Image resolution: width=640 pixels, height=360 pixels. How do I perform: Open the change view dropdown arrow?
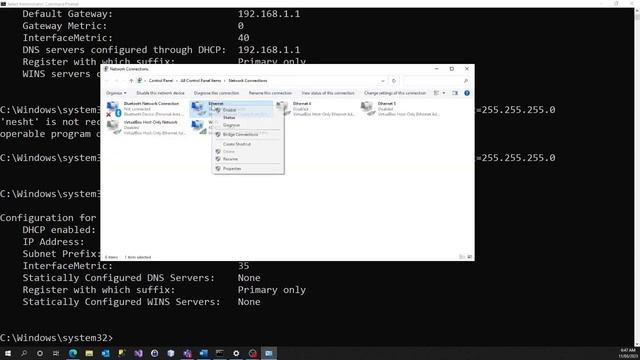coord(444,93)
